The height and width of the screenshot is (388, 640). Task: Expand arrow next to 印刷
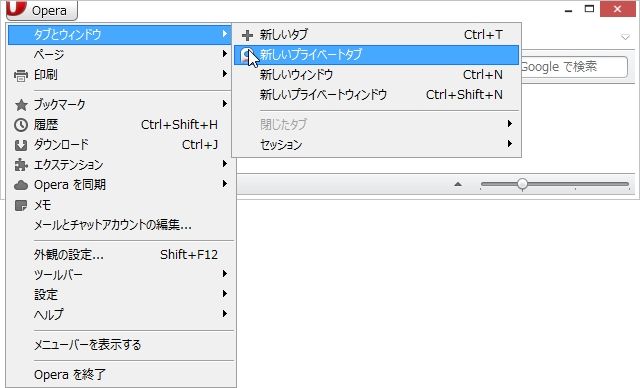click(224, 73)
